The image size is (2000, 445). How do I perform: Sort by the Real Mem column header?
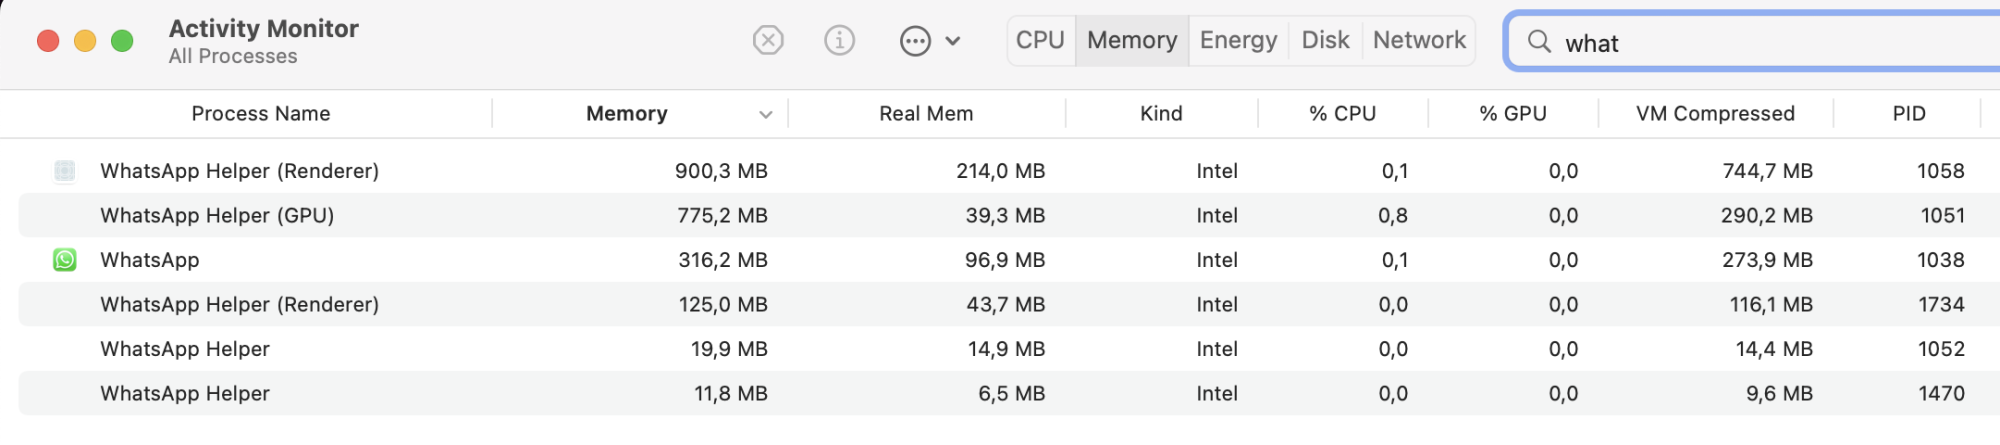pos(926,114)
